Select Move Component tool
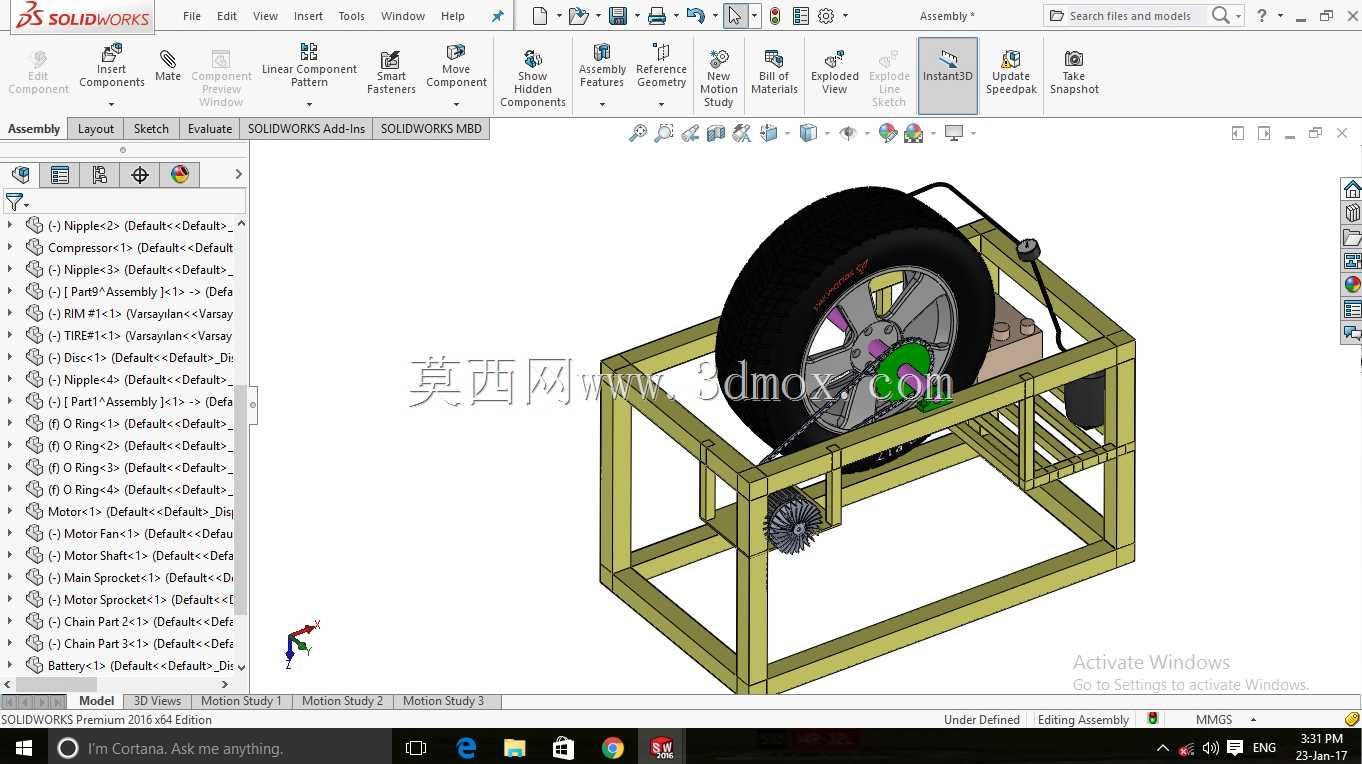Viewport: 1362px width, 764px height. (x=456, y=66)
